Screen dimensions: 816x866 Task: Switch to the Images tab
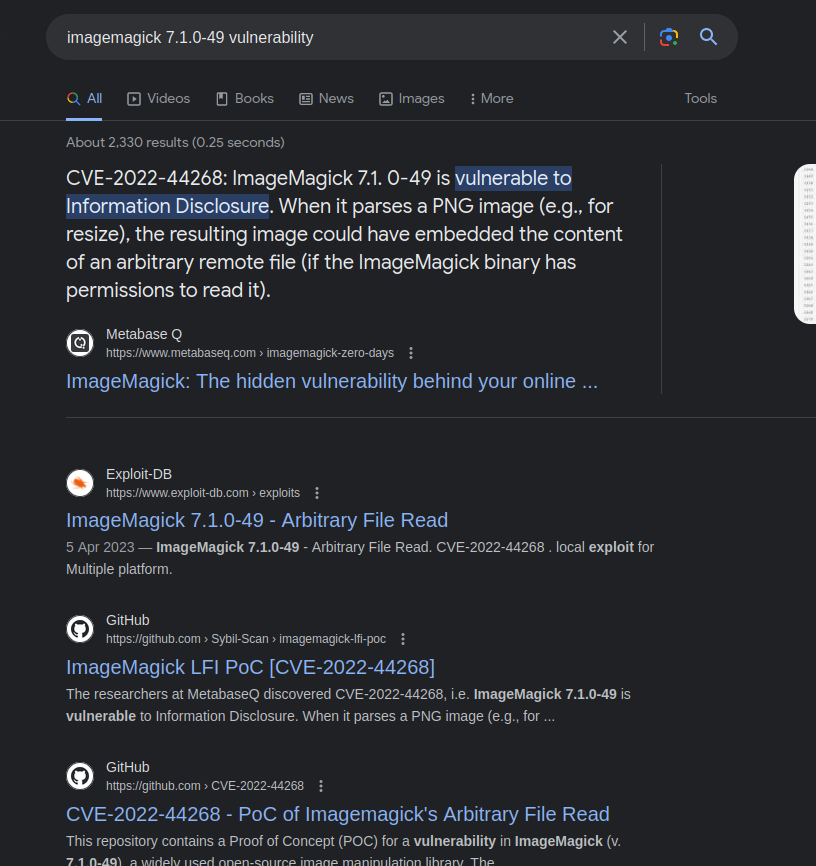point(411,98)
